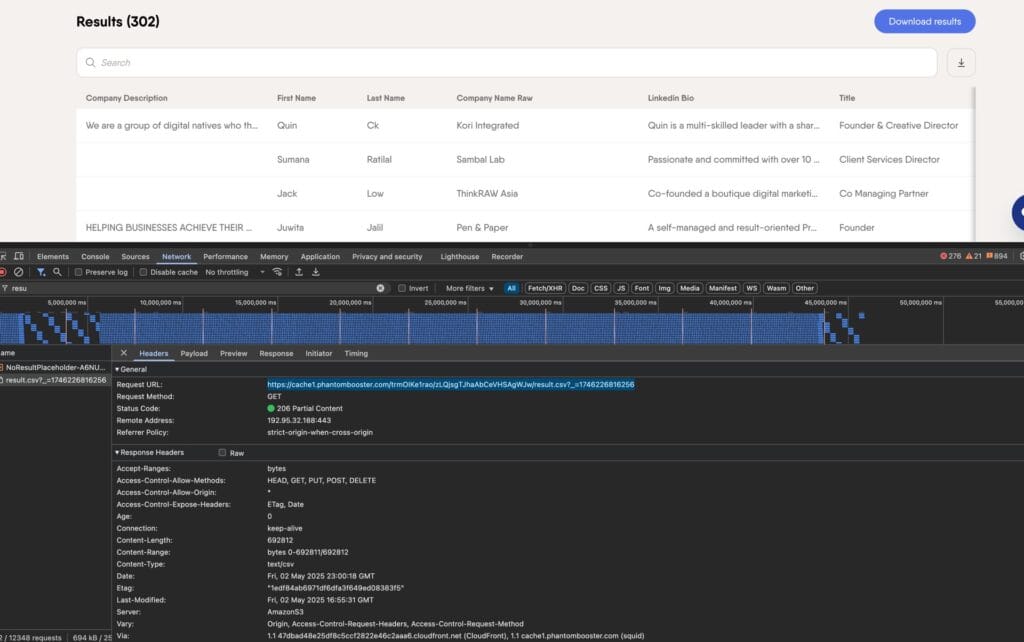This screenshot has height=642, width=1024.
Task: Click the Download results button
Action: [x=923, y=21]
